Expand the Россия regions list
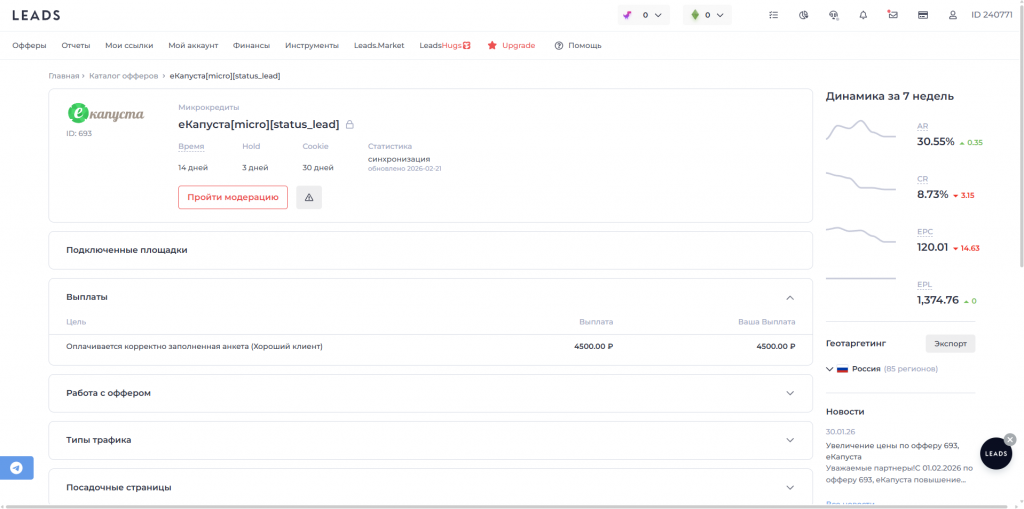 (x=830, y=369)
